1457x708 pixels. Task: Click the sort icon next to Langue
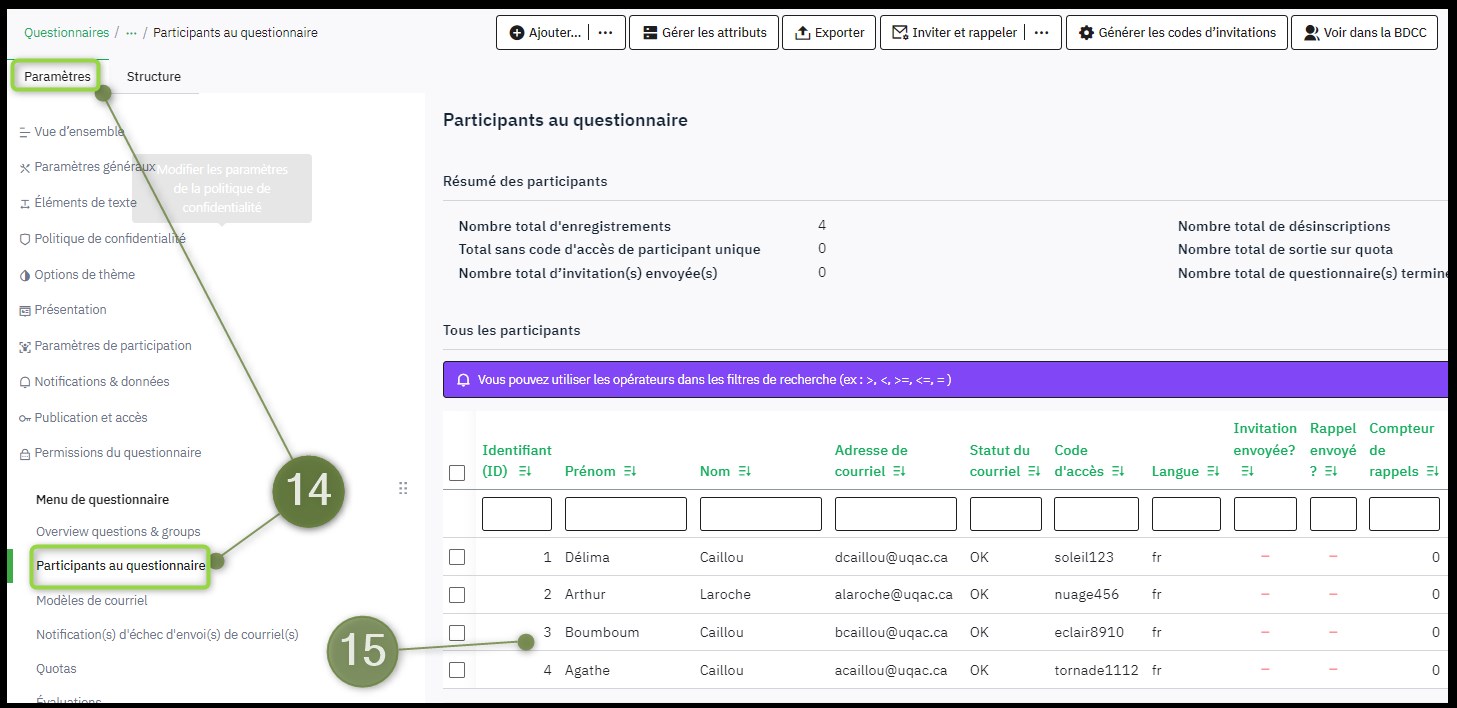click(x=1213, y=471)
